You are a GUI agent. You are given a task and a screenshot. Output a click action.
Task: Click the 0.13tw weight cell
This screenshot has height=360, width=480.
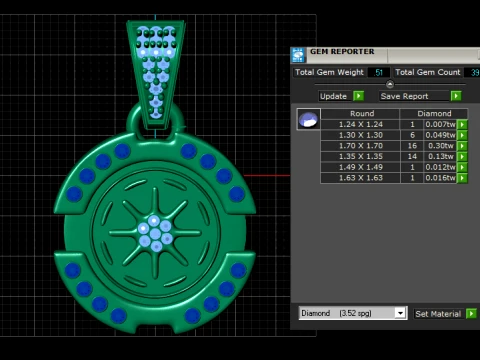coord(440,156)
